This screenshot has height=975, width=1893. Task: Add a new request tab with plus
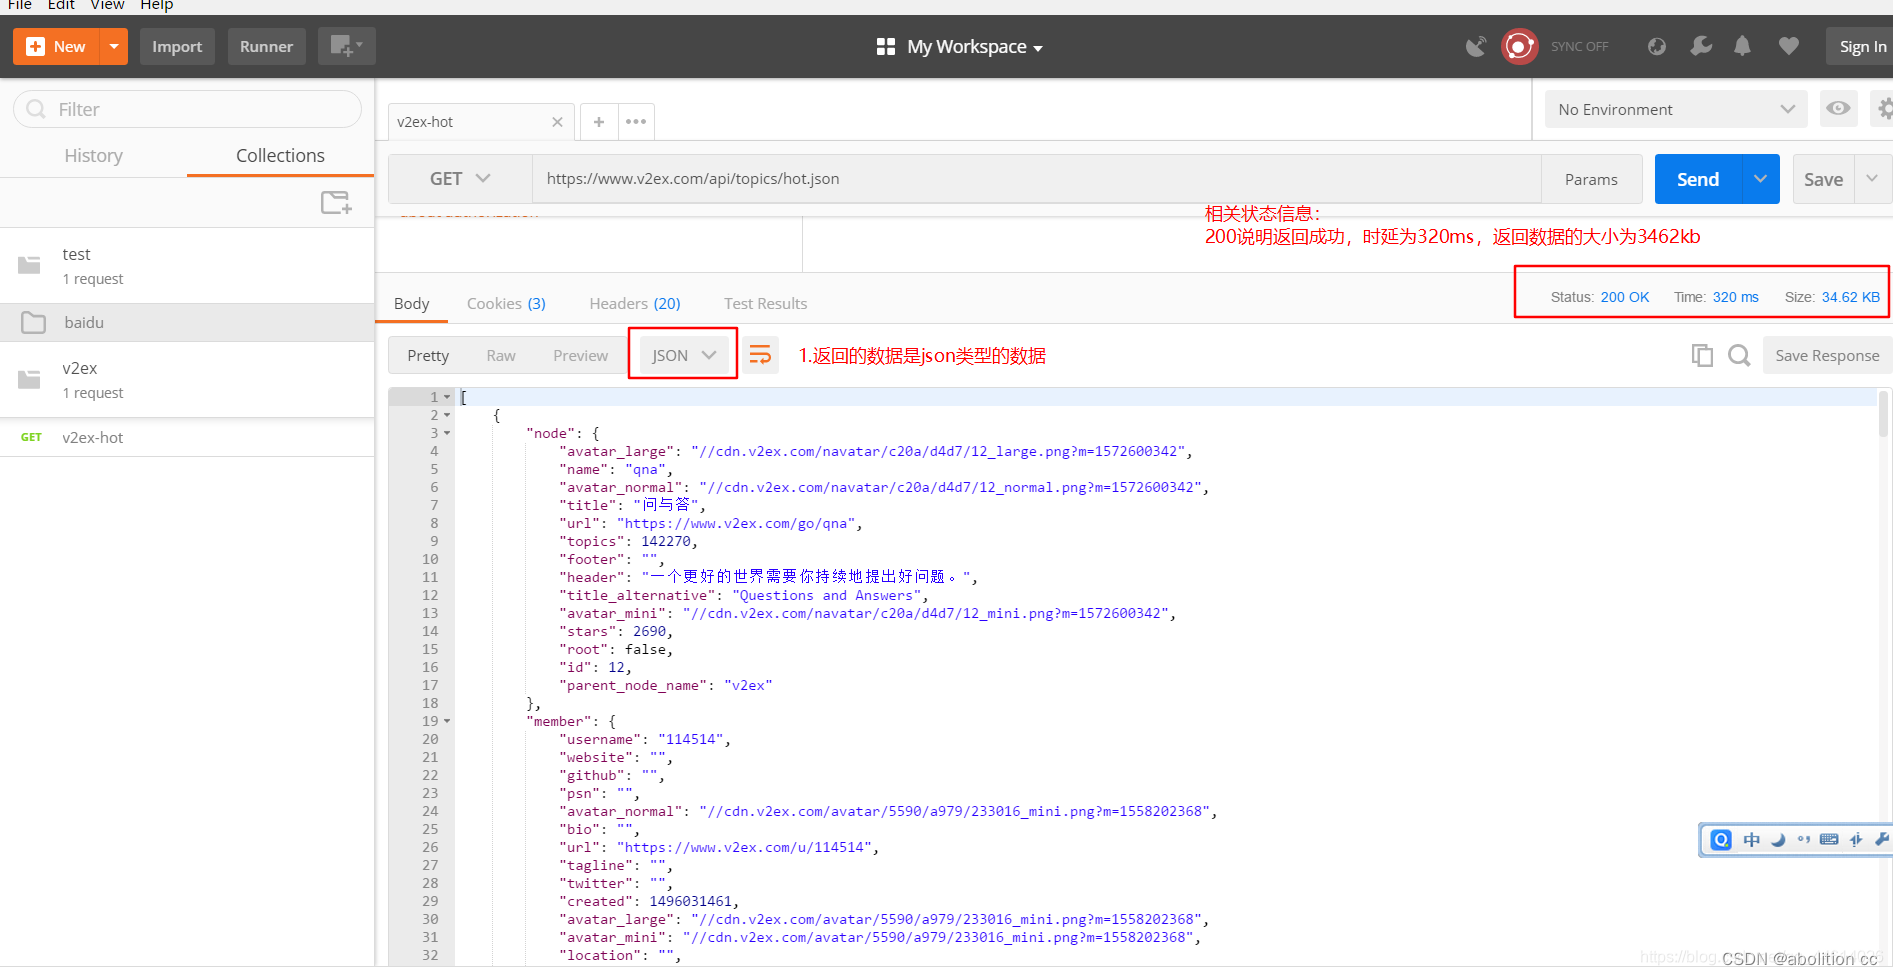coord(599,122)
